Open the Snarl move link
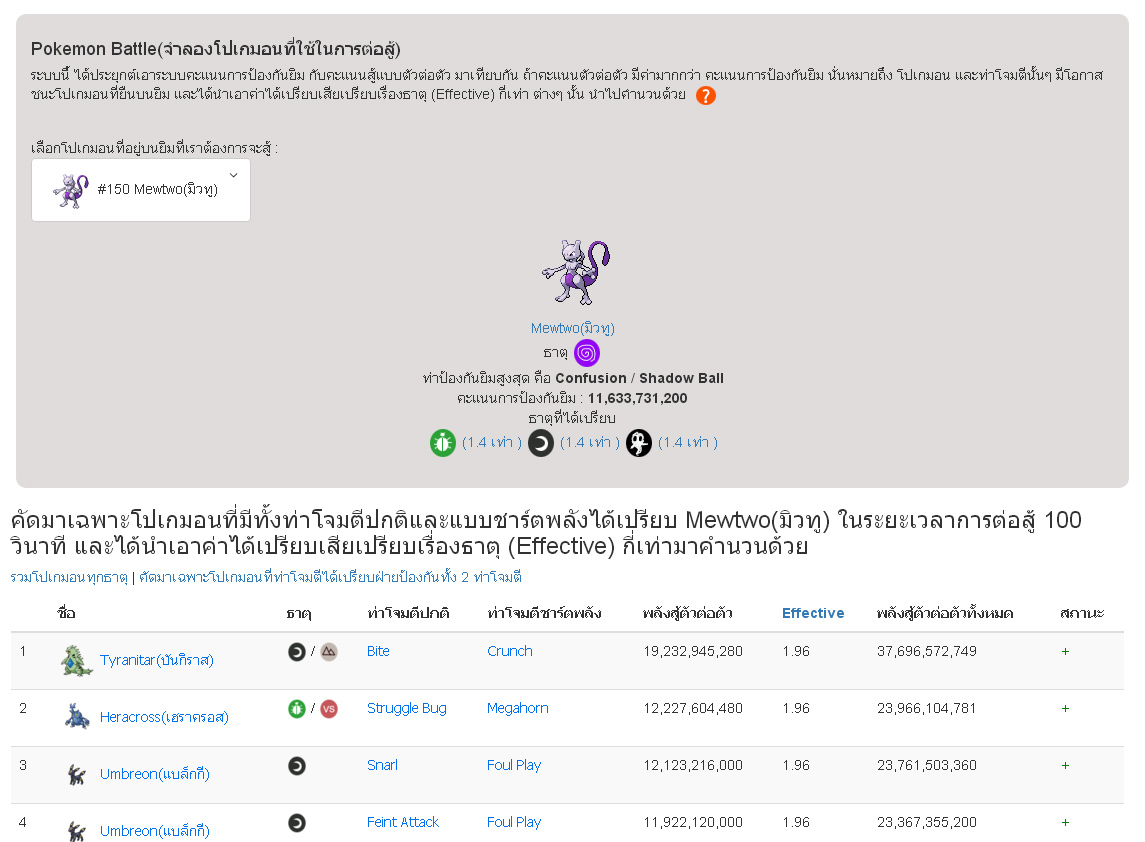The width and height of the screenshot is (1145, 842). click(x=382, y=765)
